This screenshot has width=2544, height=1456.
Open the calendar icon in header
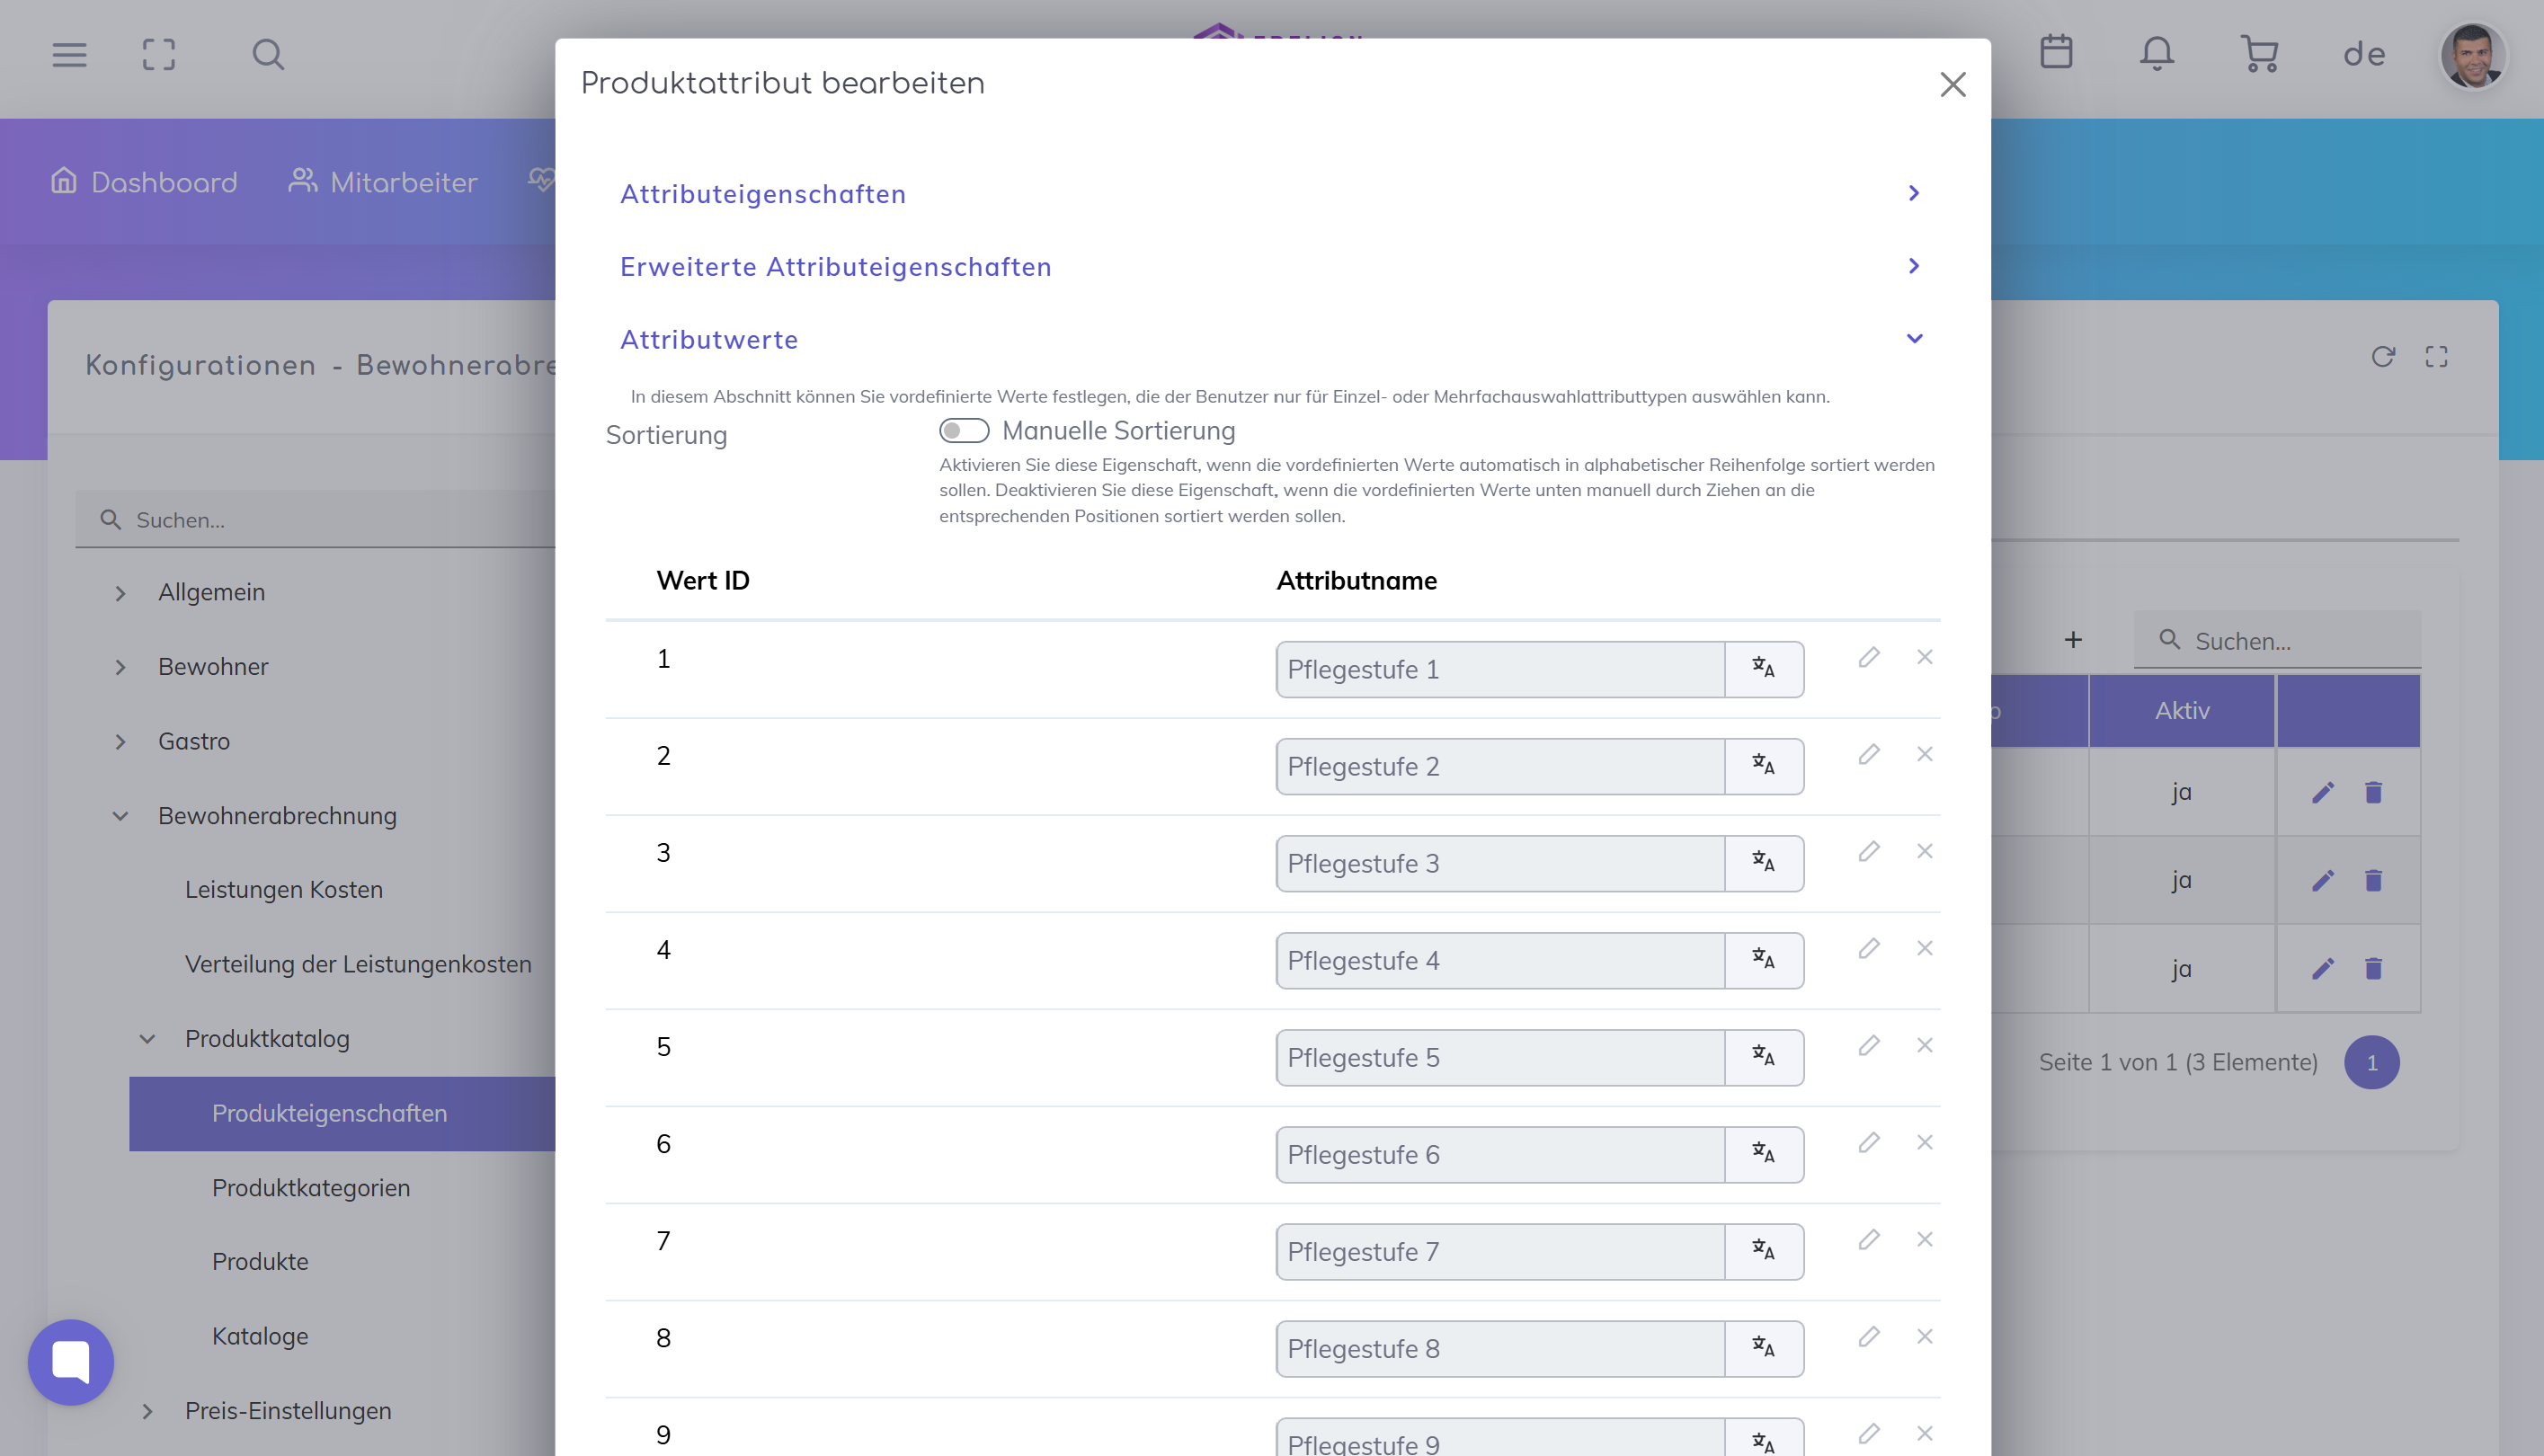[x=2056, y=52]
